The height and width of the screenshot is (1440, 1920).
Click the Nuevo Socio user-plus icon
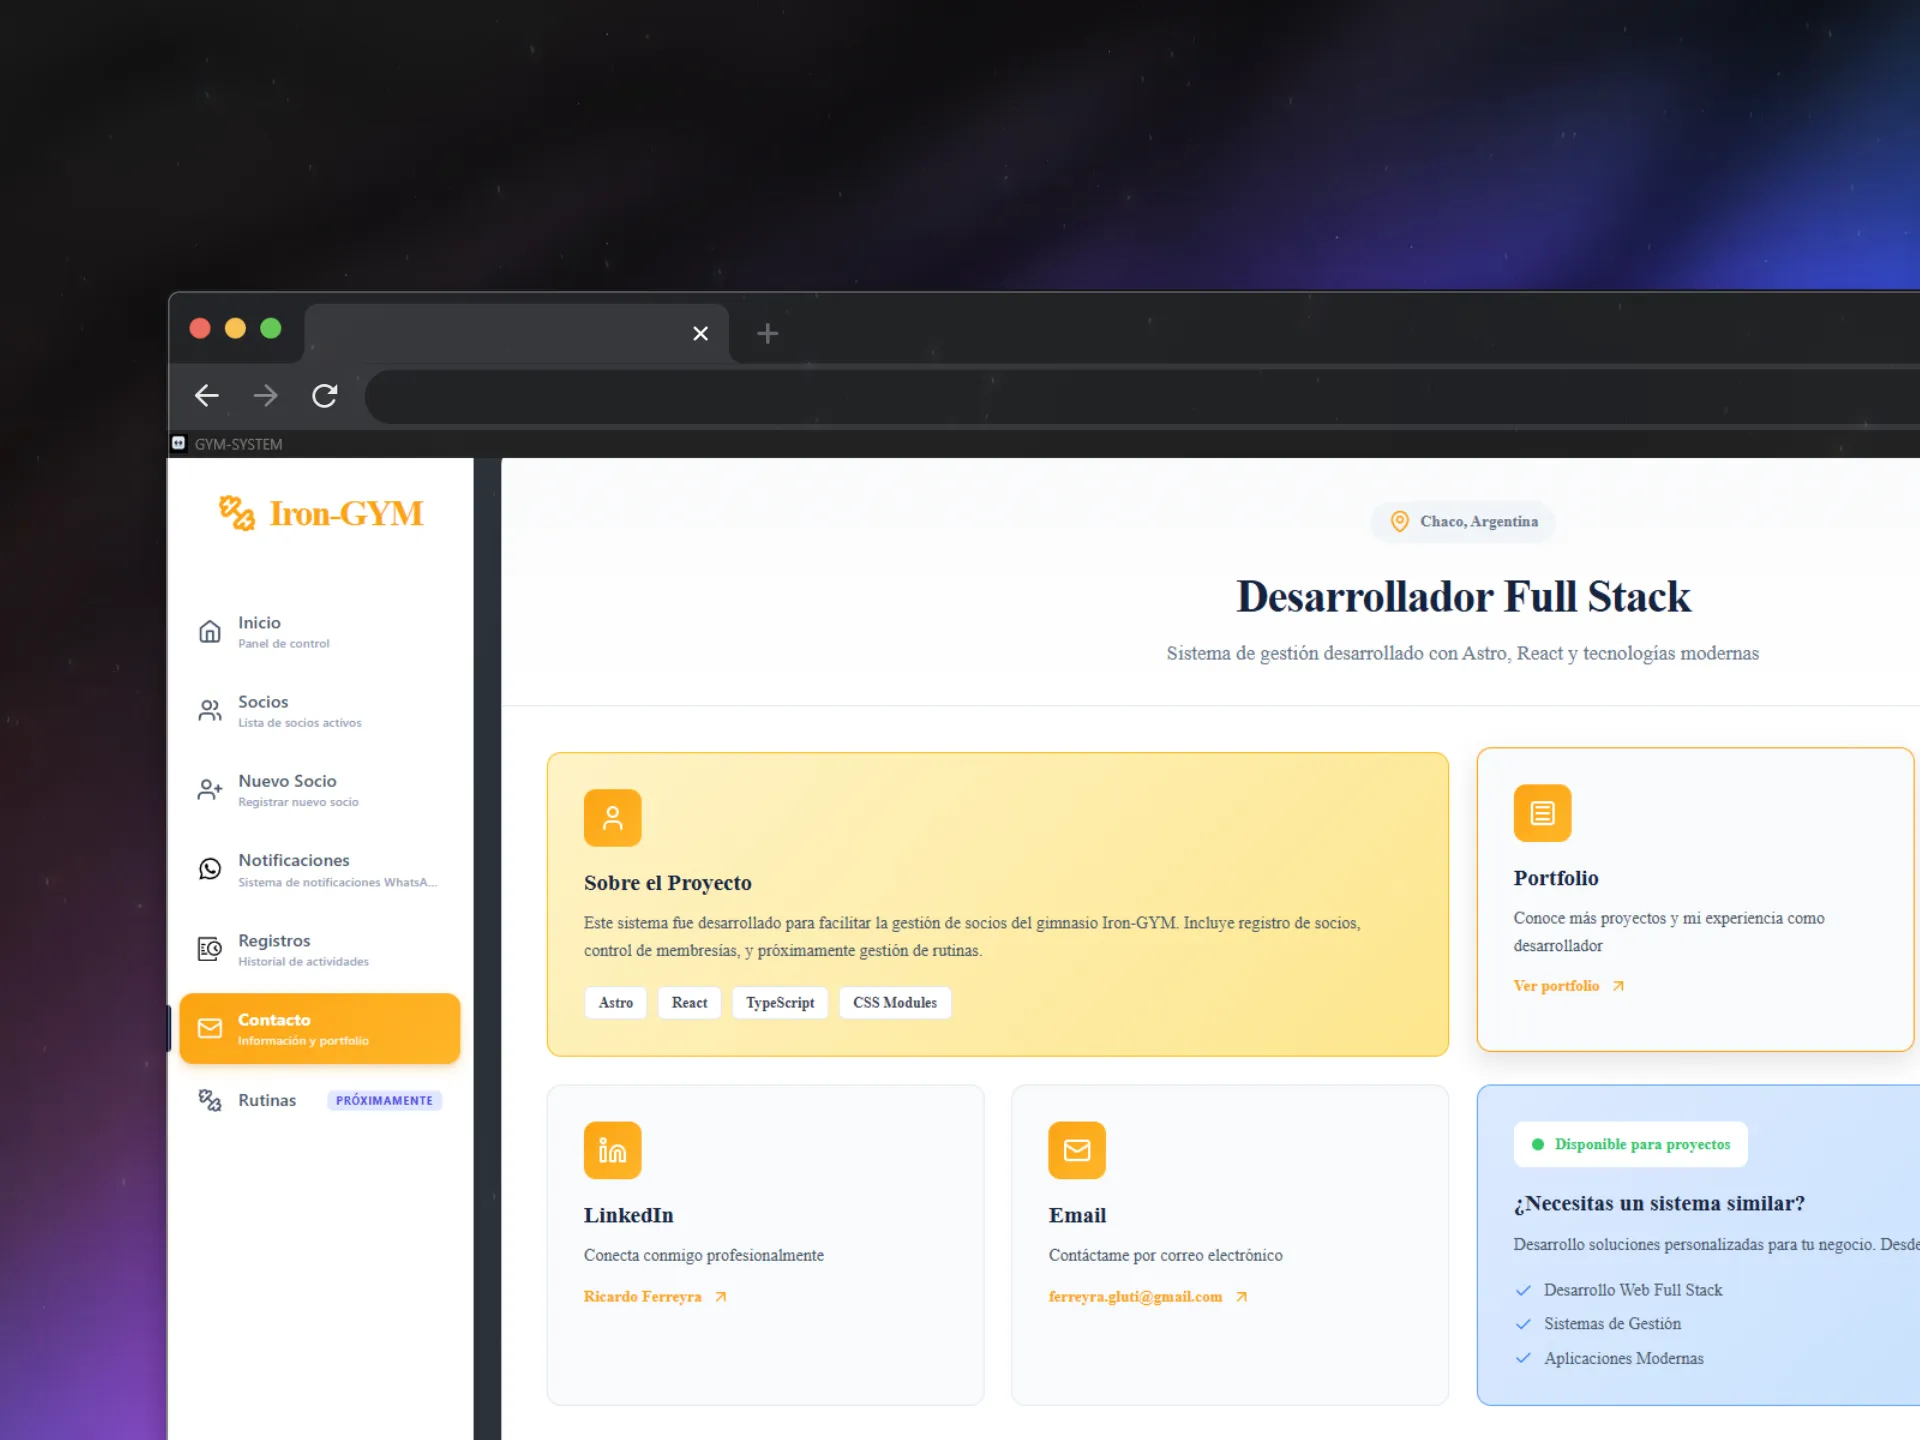(210, 790)
